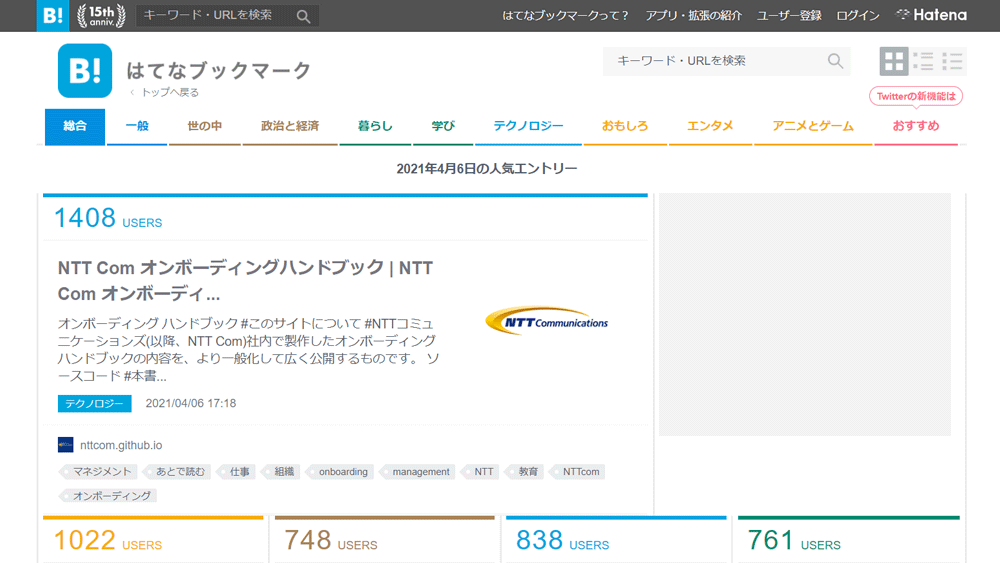Click the nttcom.github.io favicon
This screenshot has width=1000, height=563.
pyautogui.click(x=66, y=445)
